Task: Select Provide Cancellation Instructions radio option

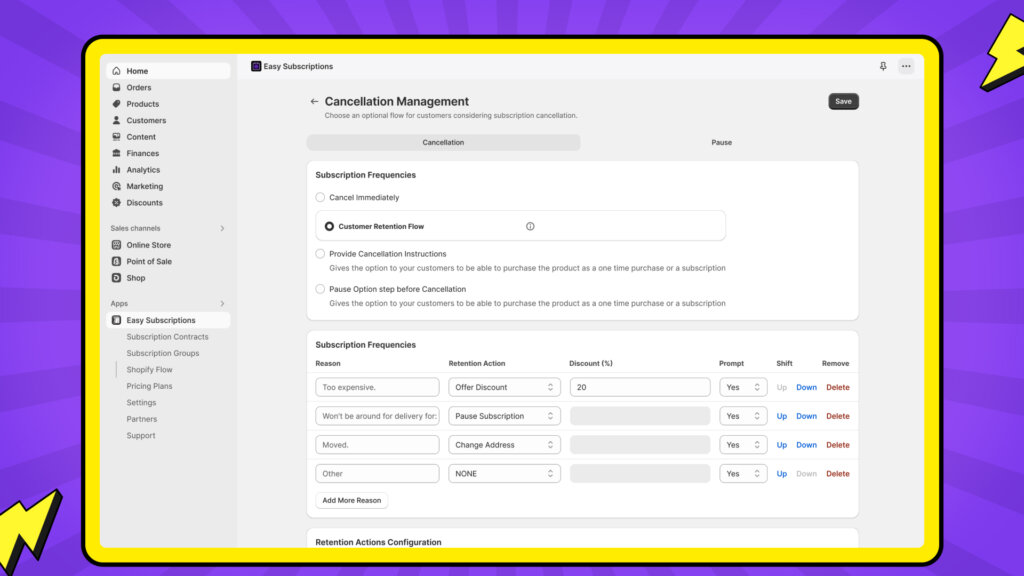Action: pos(320,254)
